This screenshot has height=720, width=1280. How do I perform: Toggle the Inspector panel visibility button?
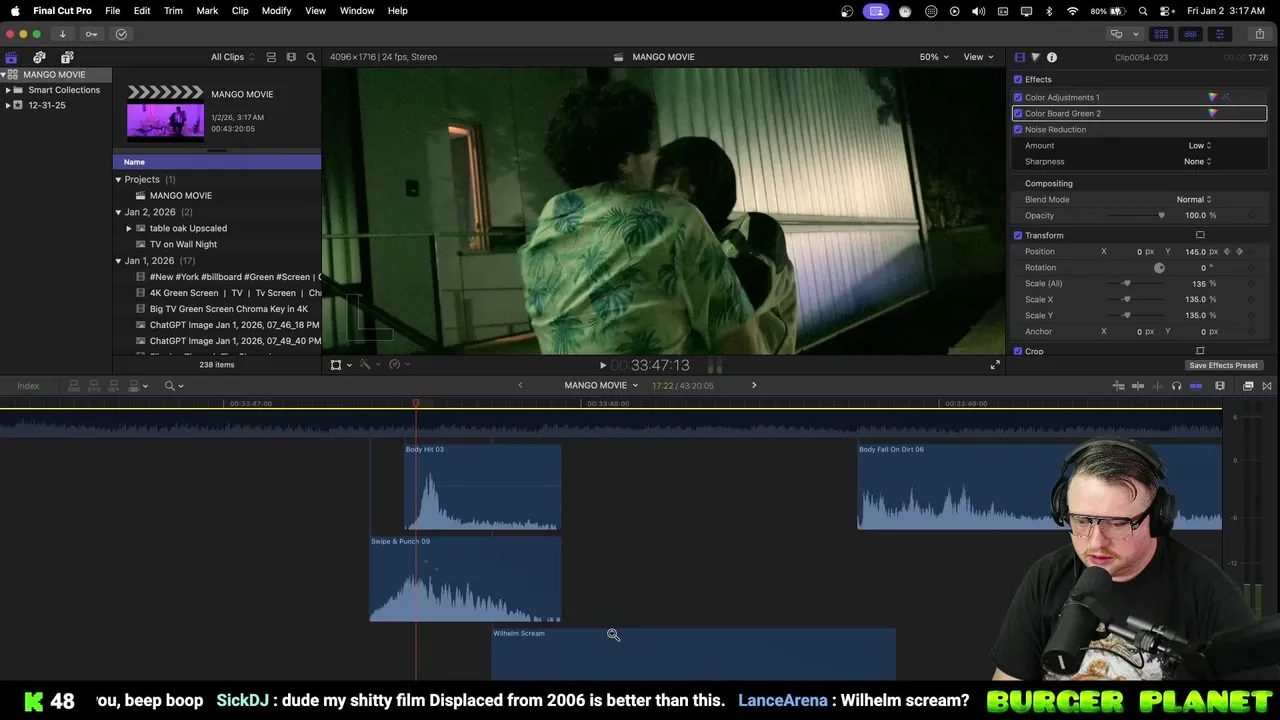coord(1219,34)
